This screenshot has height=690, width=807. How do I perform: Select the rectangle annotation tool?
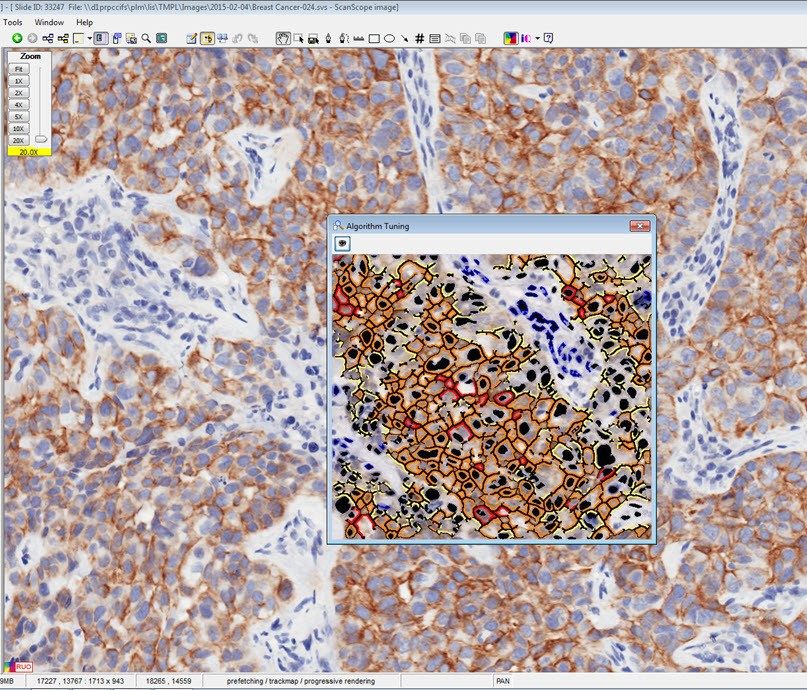pyautogui.click(x=374, y=38)
